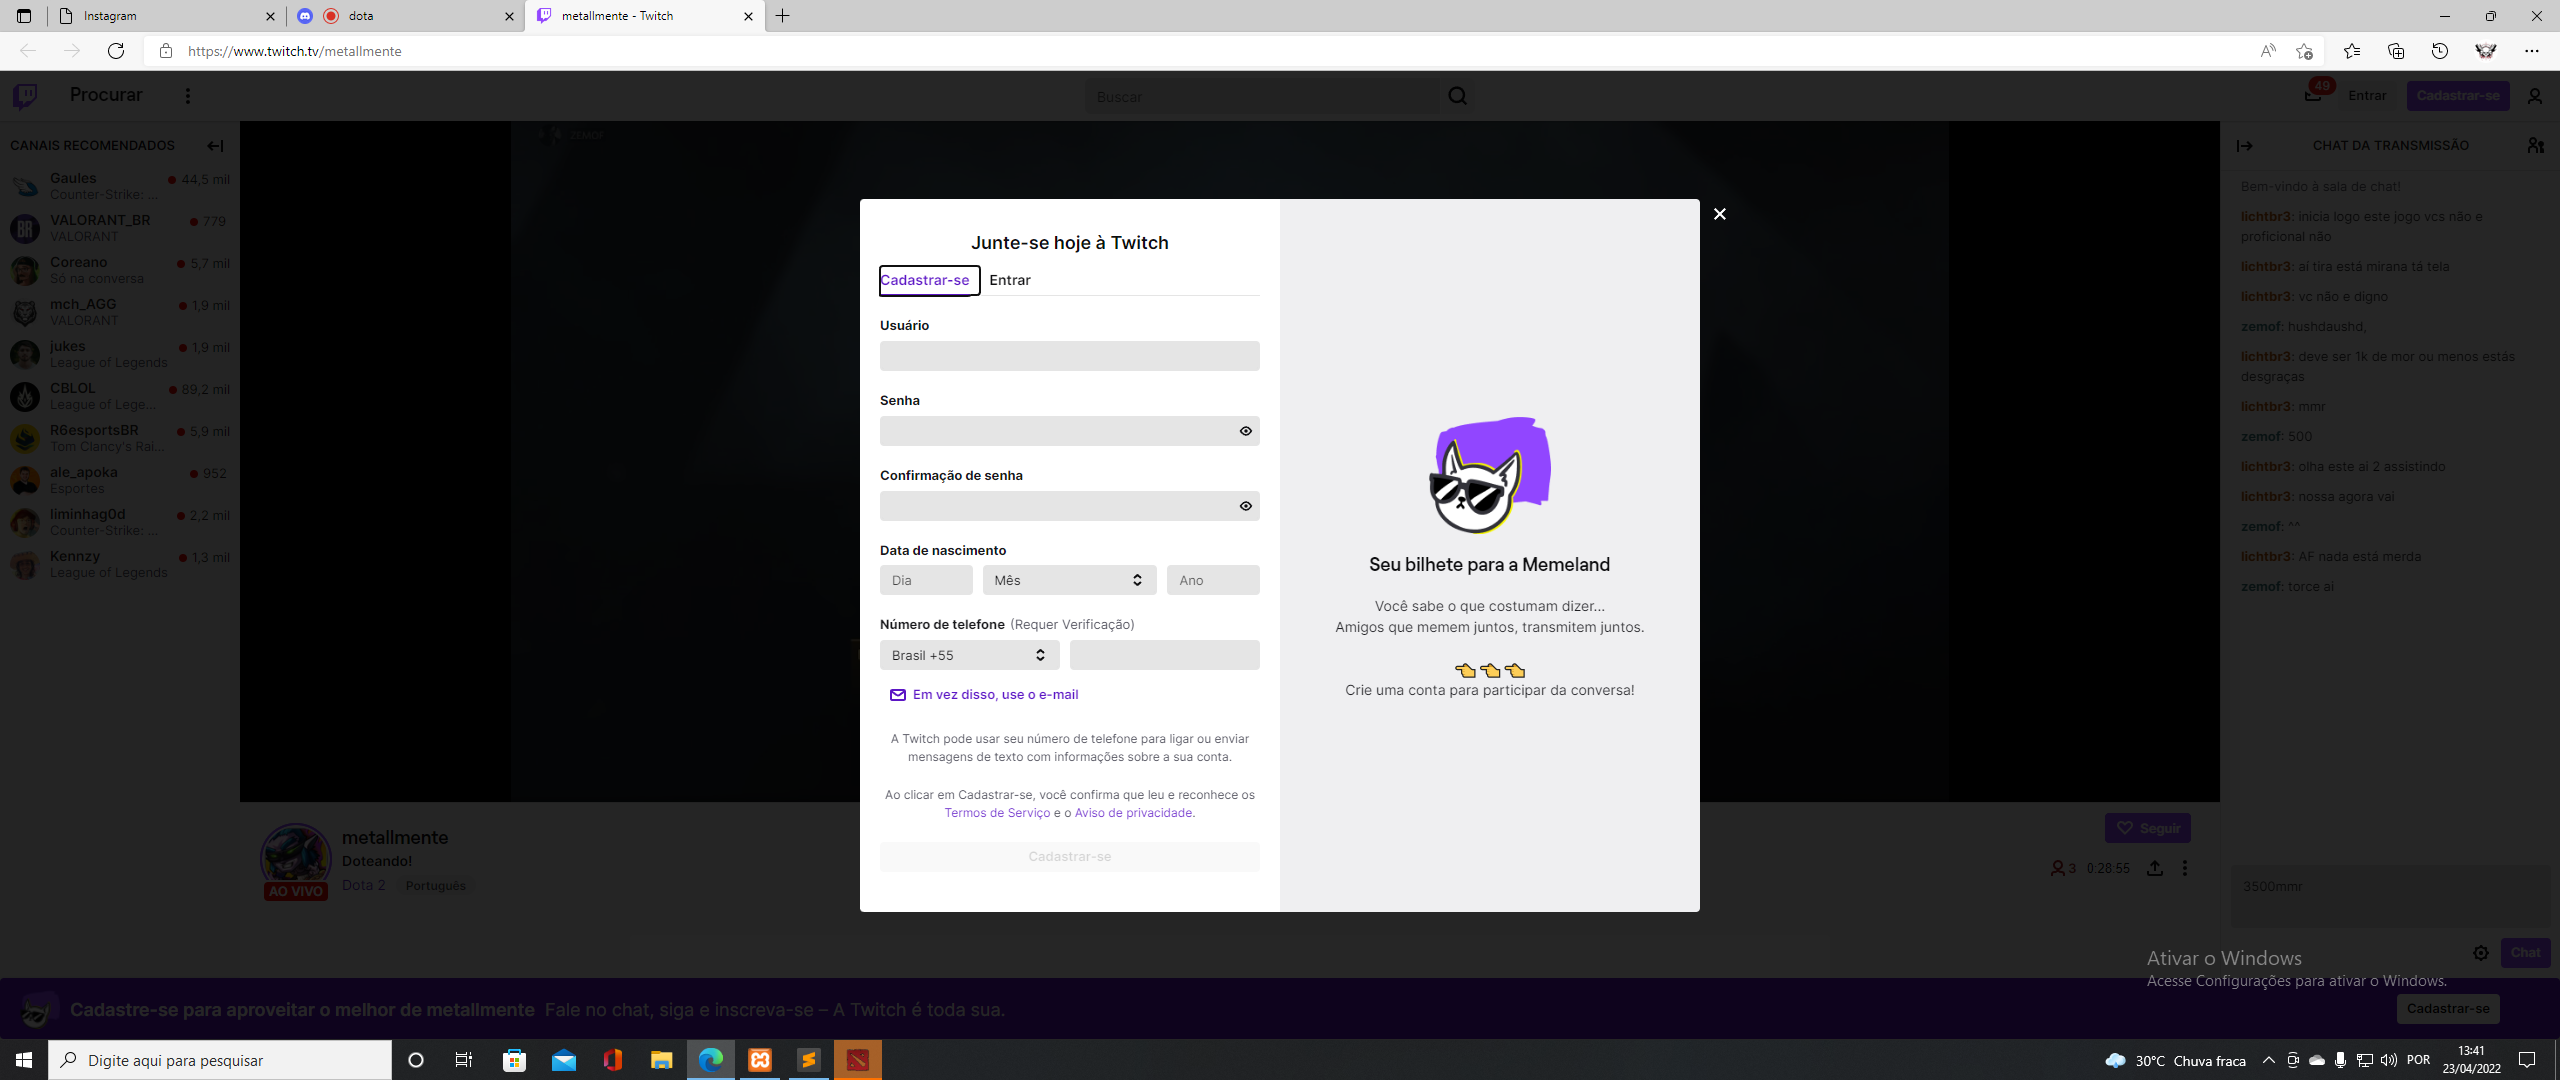Open the VALORANT_BR channel
Viewport: 2560px width, 1080px height.
click(x=120, y=228)
